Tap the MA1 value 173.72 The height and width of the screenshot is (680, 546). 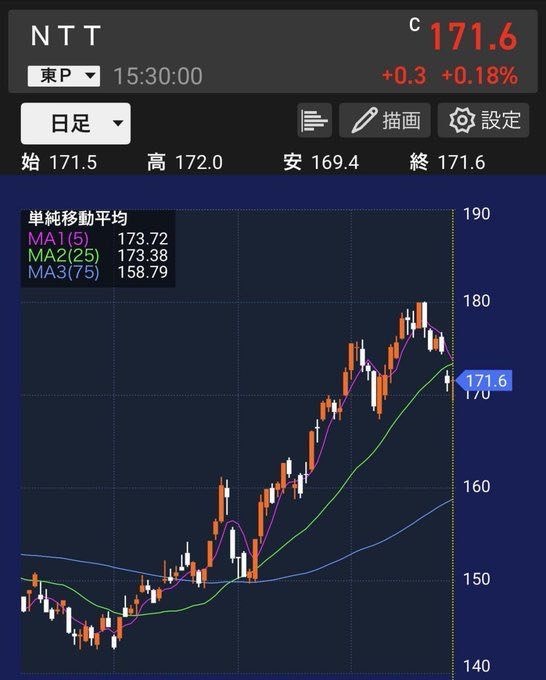(x=143, y=239)
